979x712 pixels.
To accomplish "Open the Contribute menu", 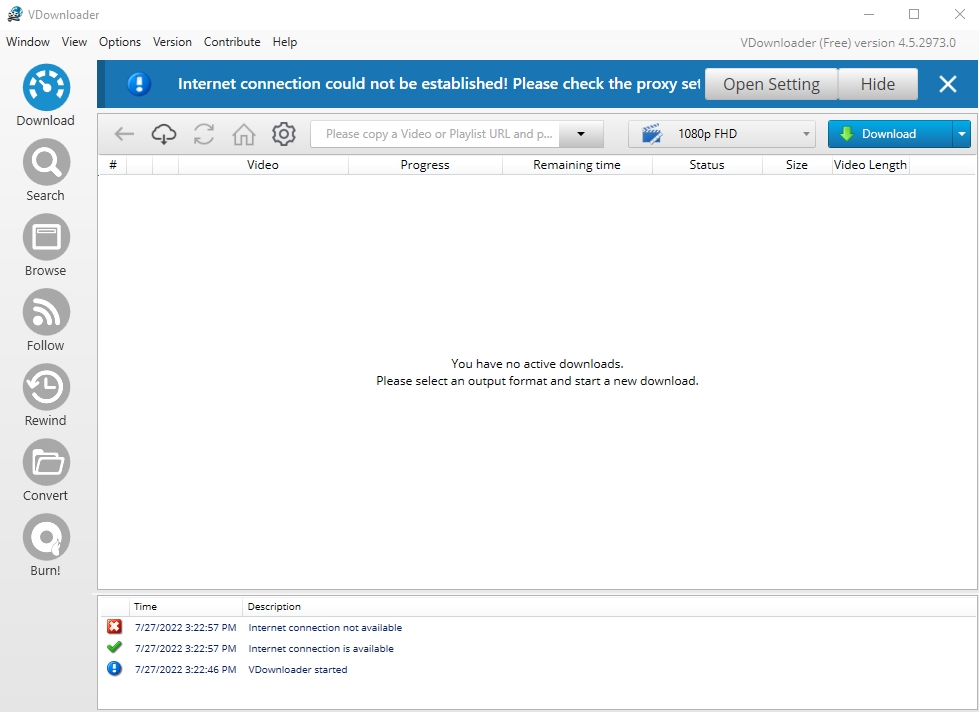I will [232, 42].
